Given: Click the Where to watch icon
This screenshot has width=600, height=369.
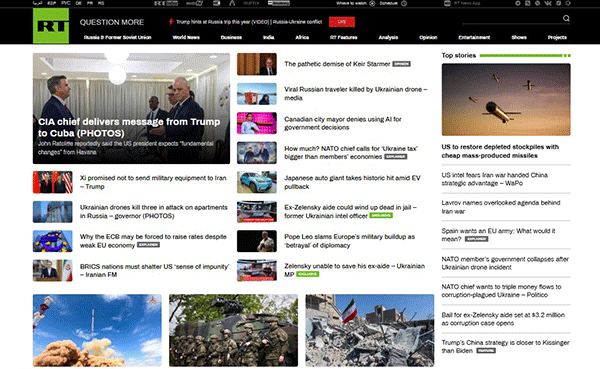Looking at the screenshot, I should 372,3.
